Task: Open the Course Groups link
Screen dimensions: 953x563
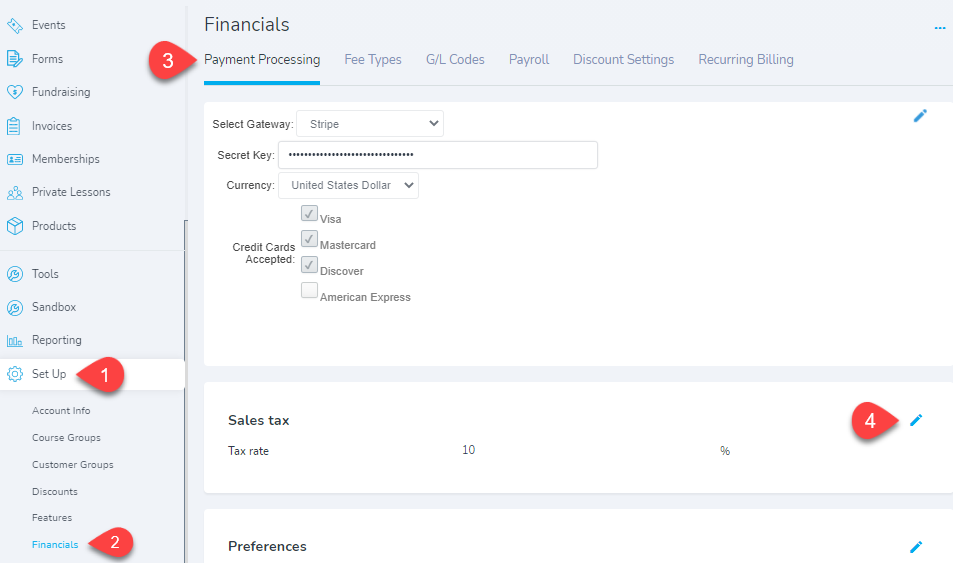Action: tap(66, 438)
